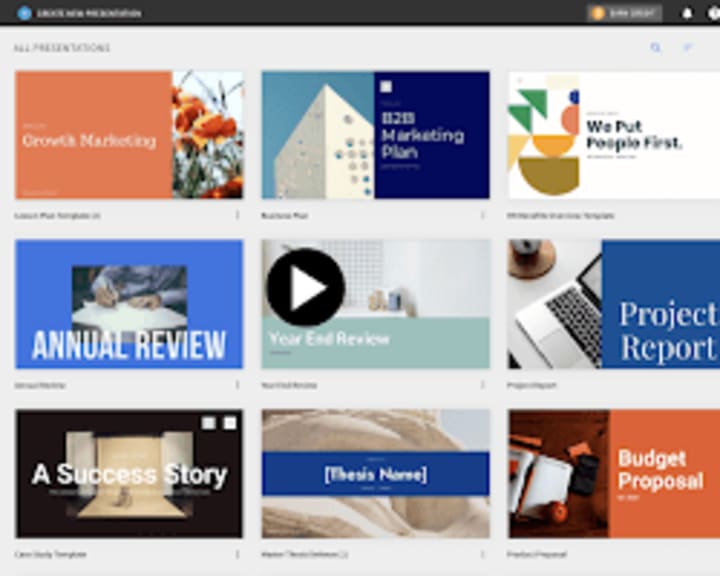Screen dimensions: 720x576
Task: Open the Budget Proposal thumbnail
Action: pyautogui.click(x=614, y=474)
